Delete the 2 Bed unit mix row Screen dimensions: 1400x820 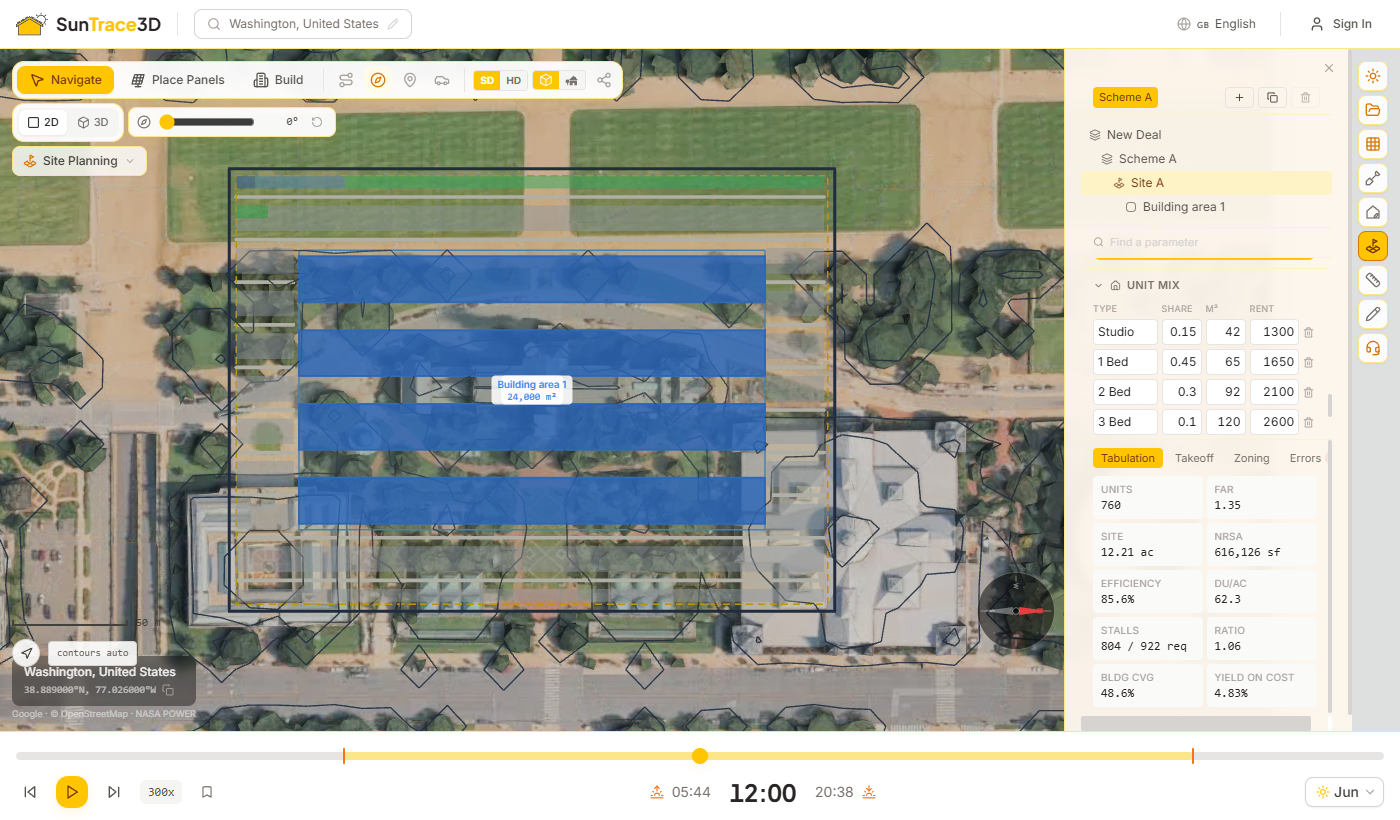(1308, 392)
